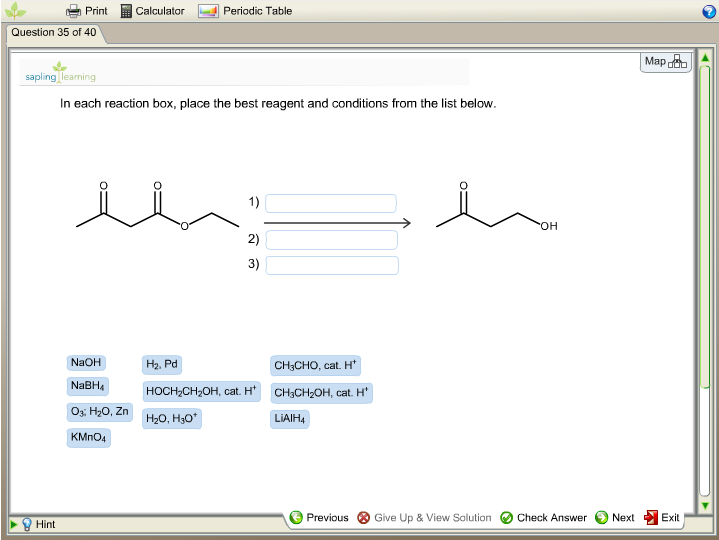
Task: Select the Question 35 of 40 tab
Action: [54, 33]
